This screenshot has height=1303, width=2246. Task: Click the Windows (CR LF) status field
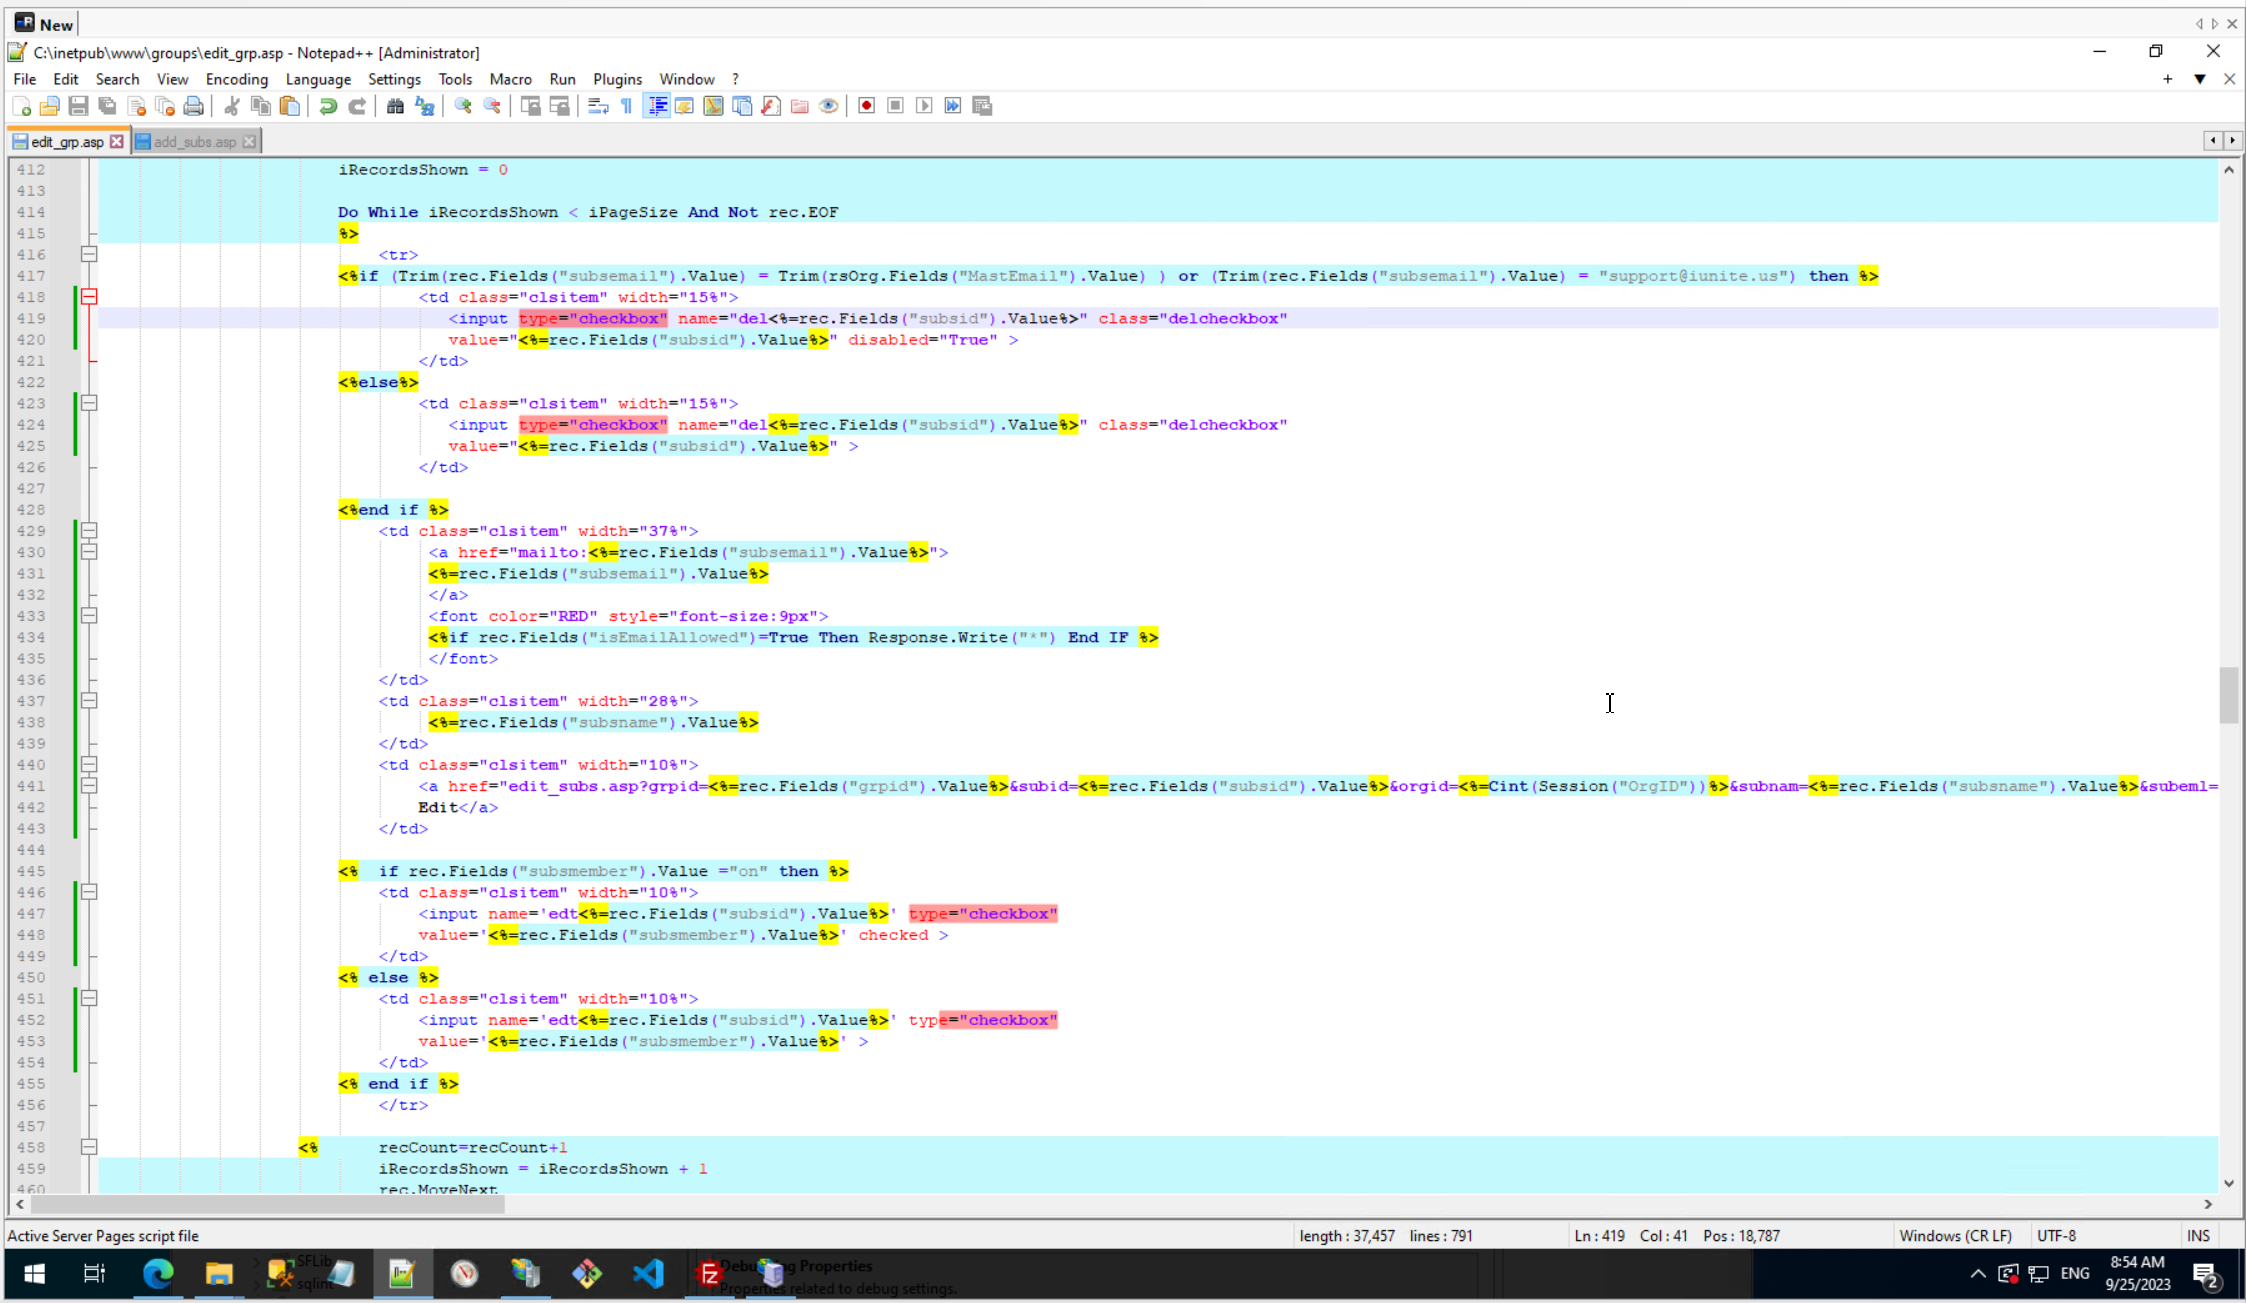point(1955,1236)
